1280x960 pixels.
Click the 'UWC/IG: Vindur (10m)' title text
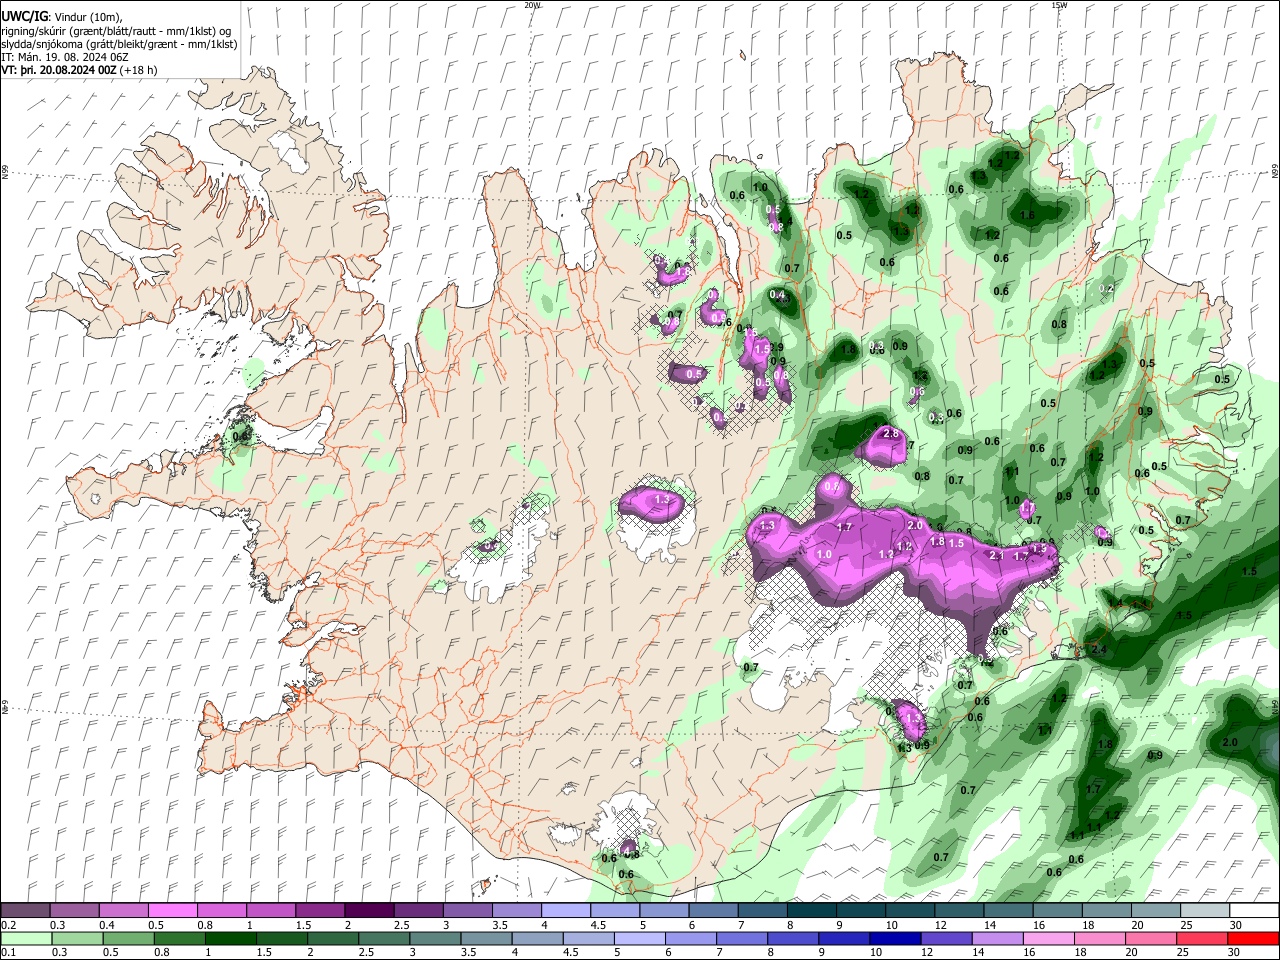(x=62, y=17)
